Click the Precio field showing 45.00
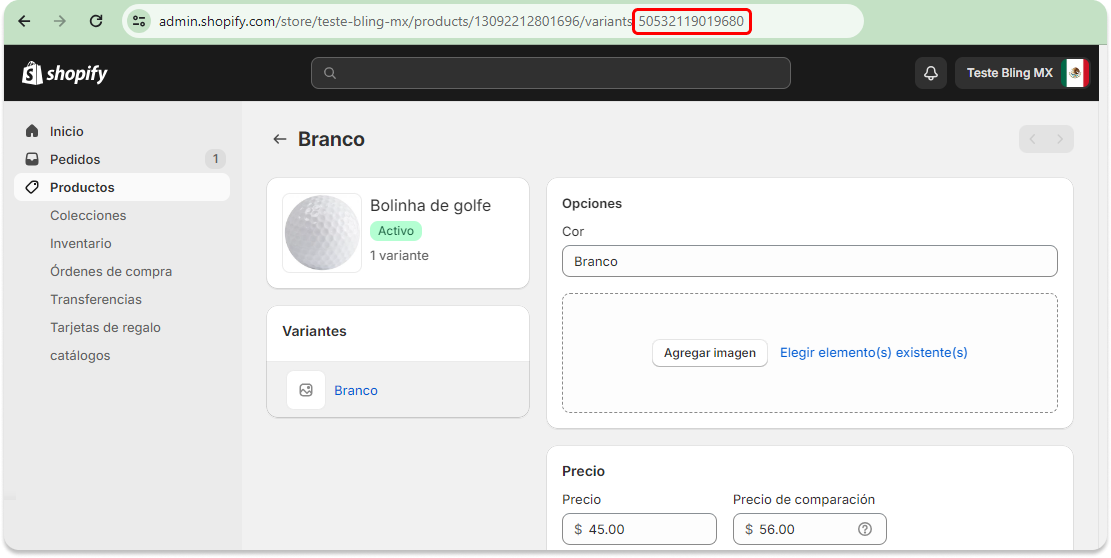This screenshot has height=558, width=1111. click(639, 529)
